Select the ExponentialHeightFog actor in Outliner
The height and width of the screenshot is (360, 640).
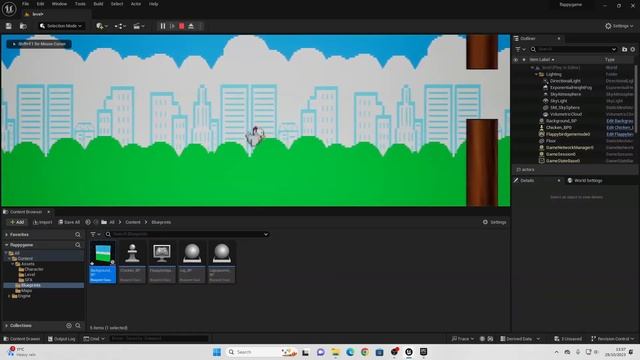coord(571,87)
